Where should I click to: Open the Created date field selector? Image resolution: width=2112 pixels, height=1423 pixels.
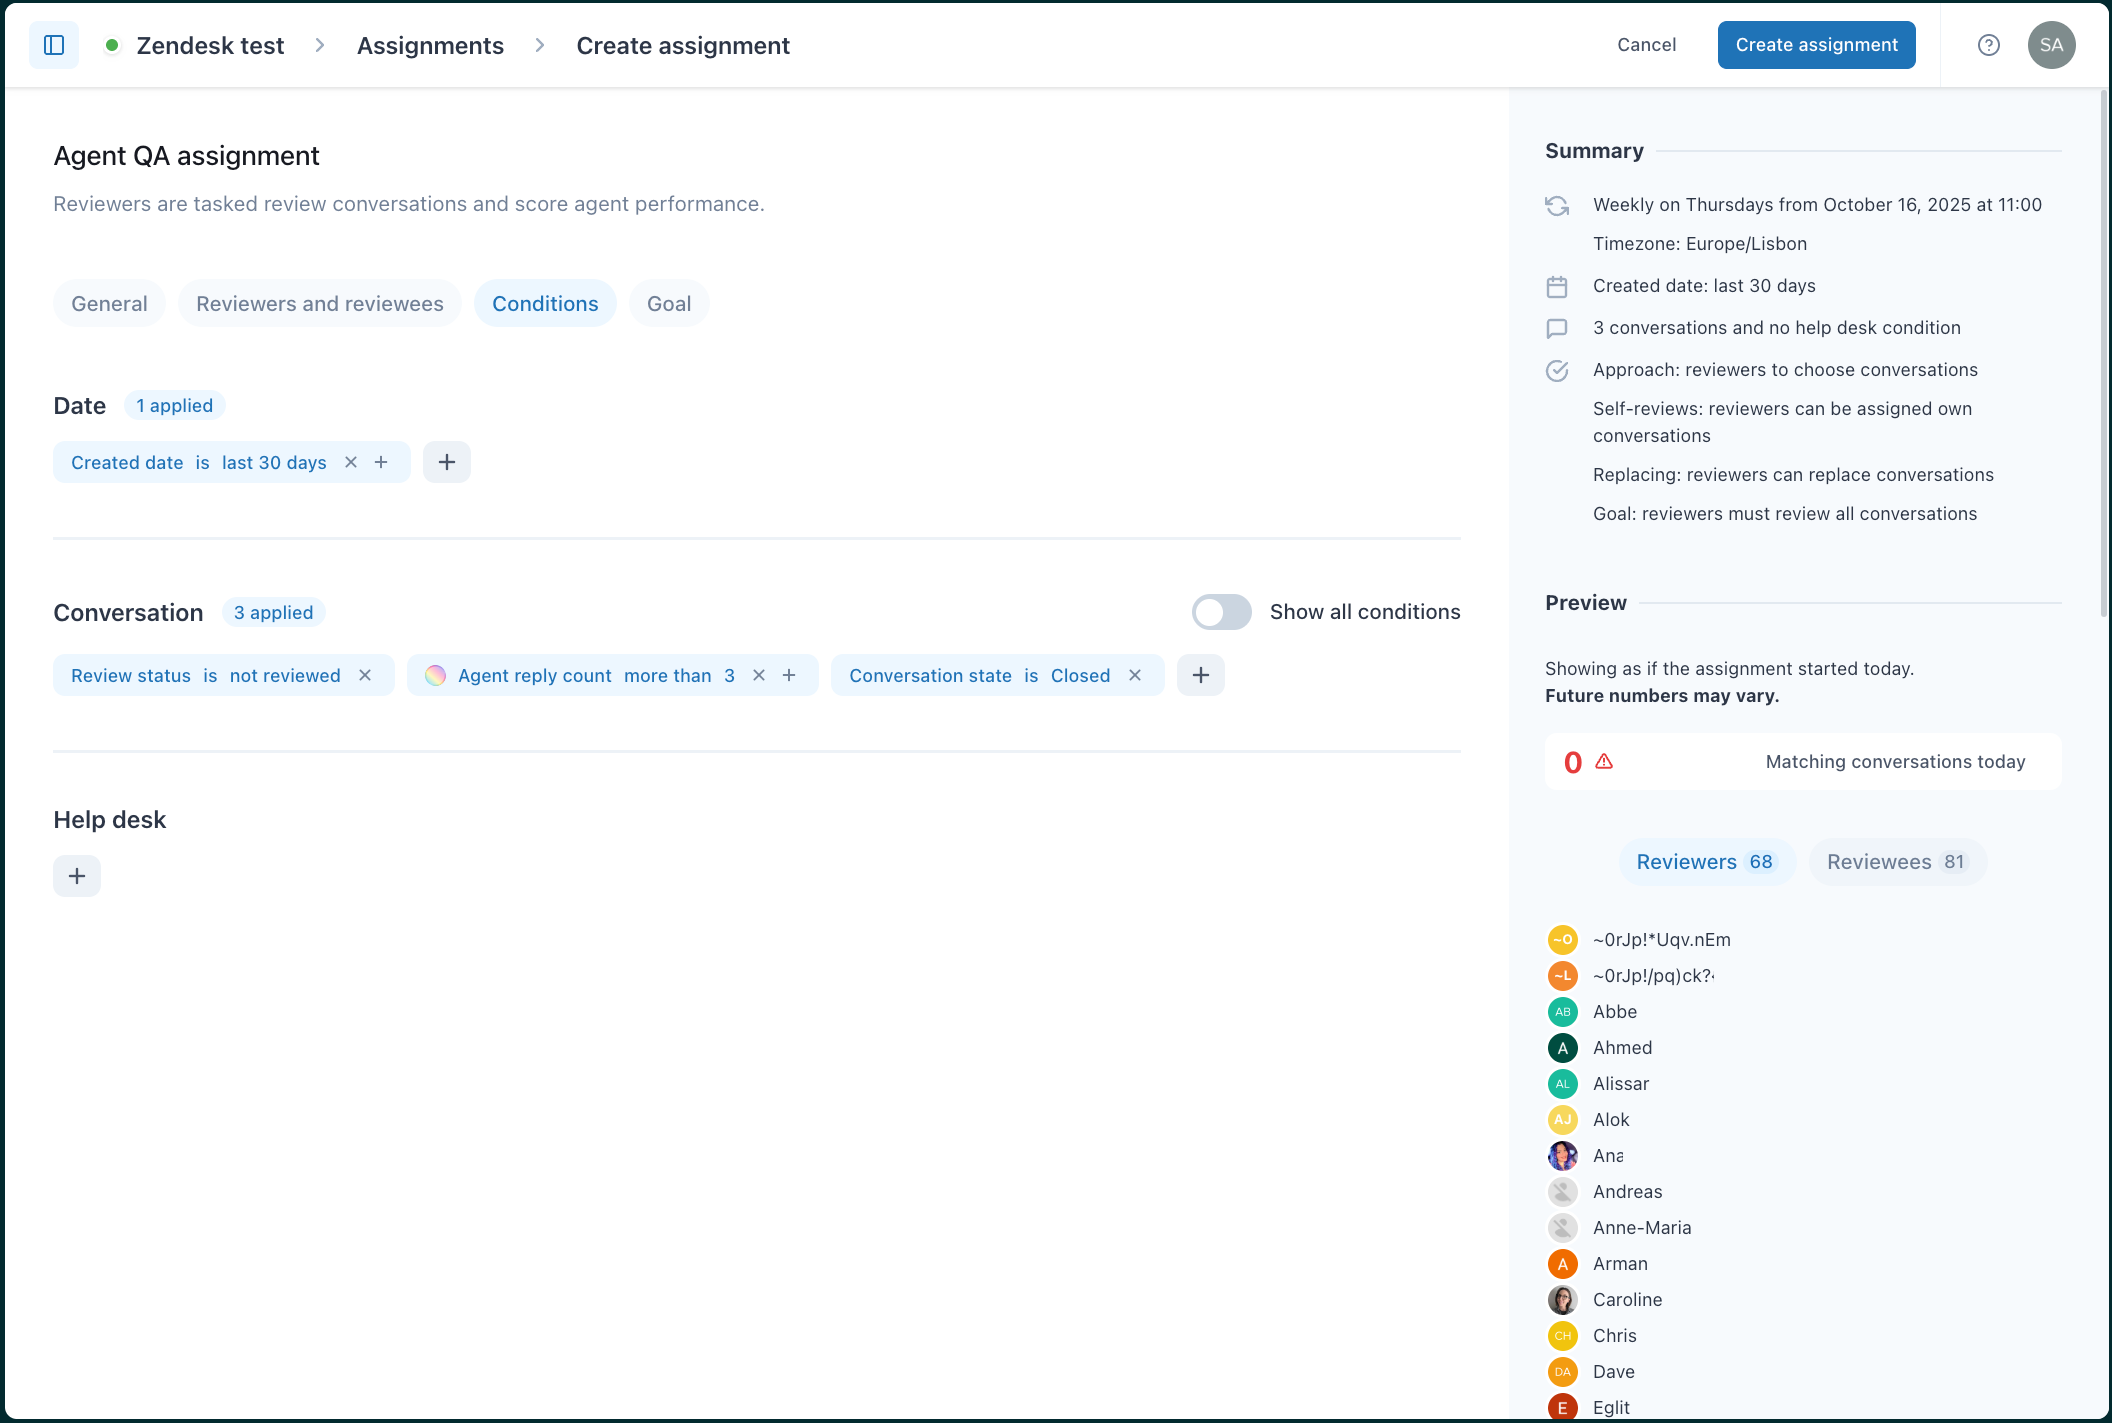click(x=127, y=462)
